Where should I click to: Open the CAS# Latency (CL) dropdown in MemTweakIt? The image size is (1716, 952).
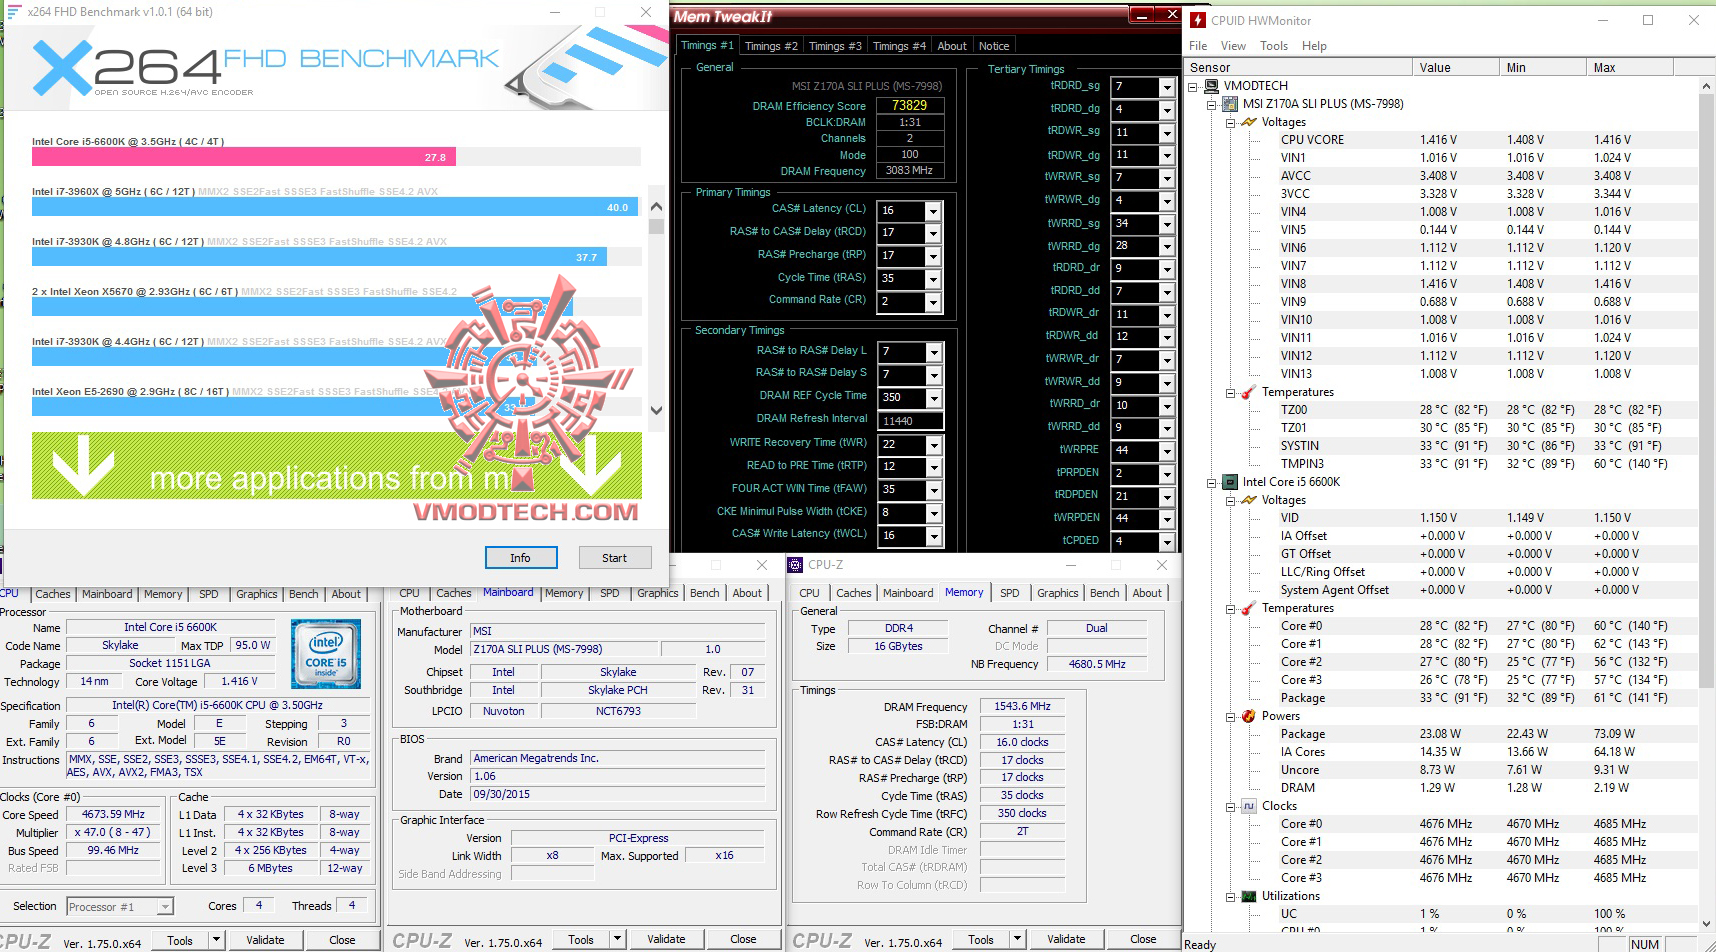coord(933,211)
